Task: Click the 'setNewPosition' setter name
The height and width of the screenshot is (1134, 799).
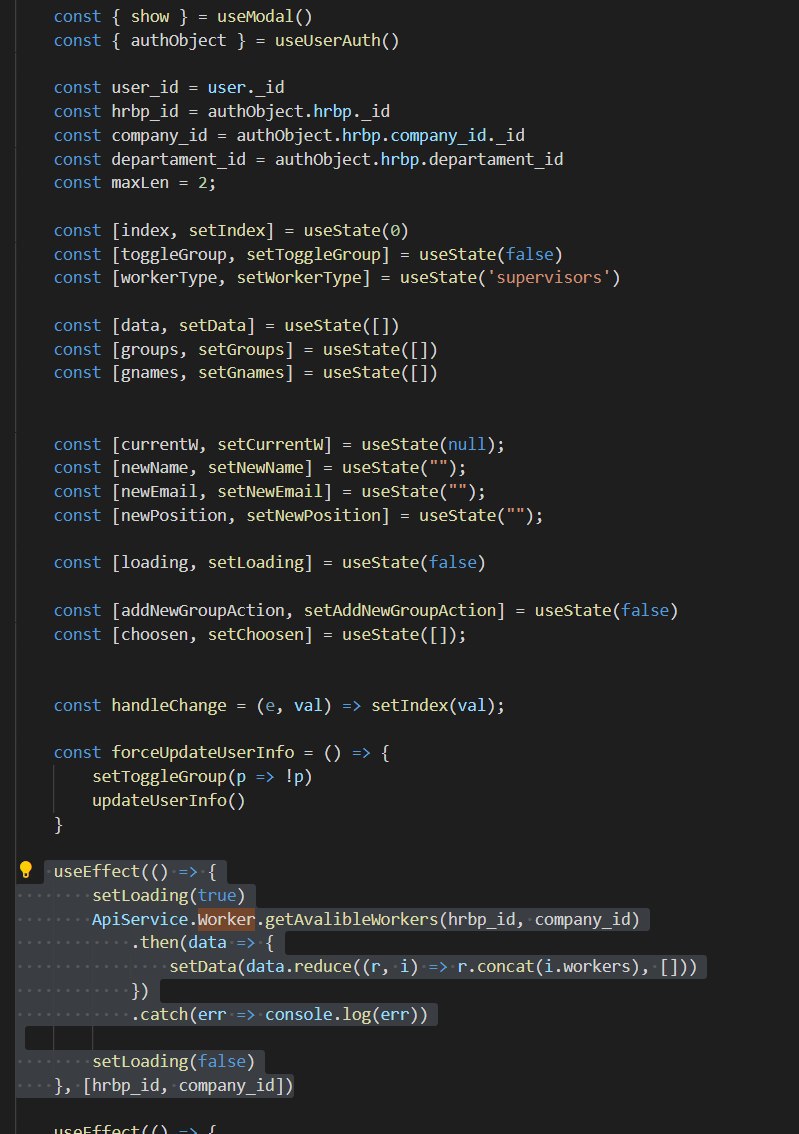Action: (313, 515)
